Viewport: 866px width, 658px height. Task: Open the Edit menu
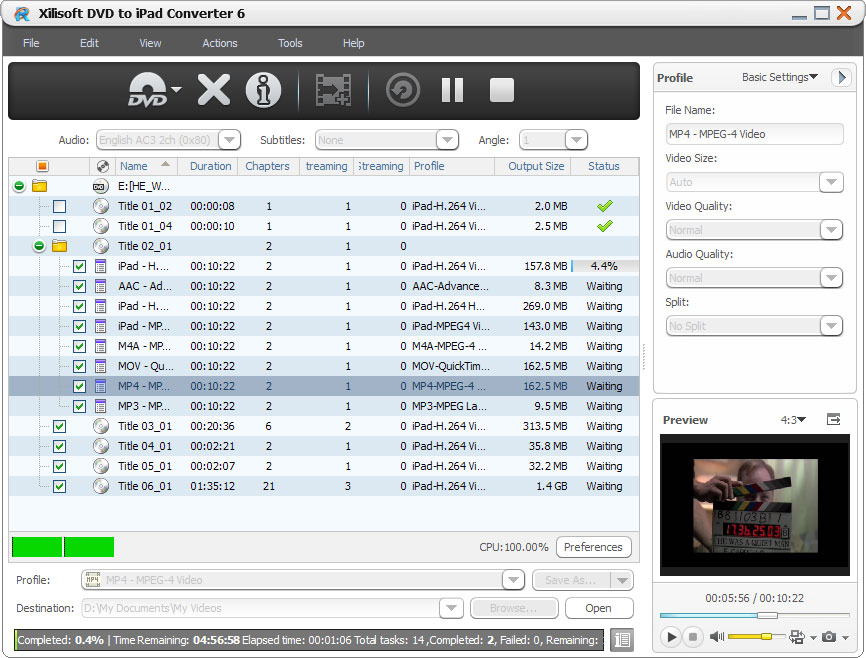pos(89,43)
